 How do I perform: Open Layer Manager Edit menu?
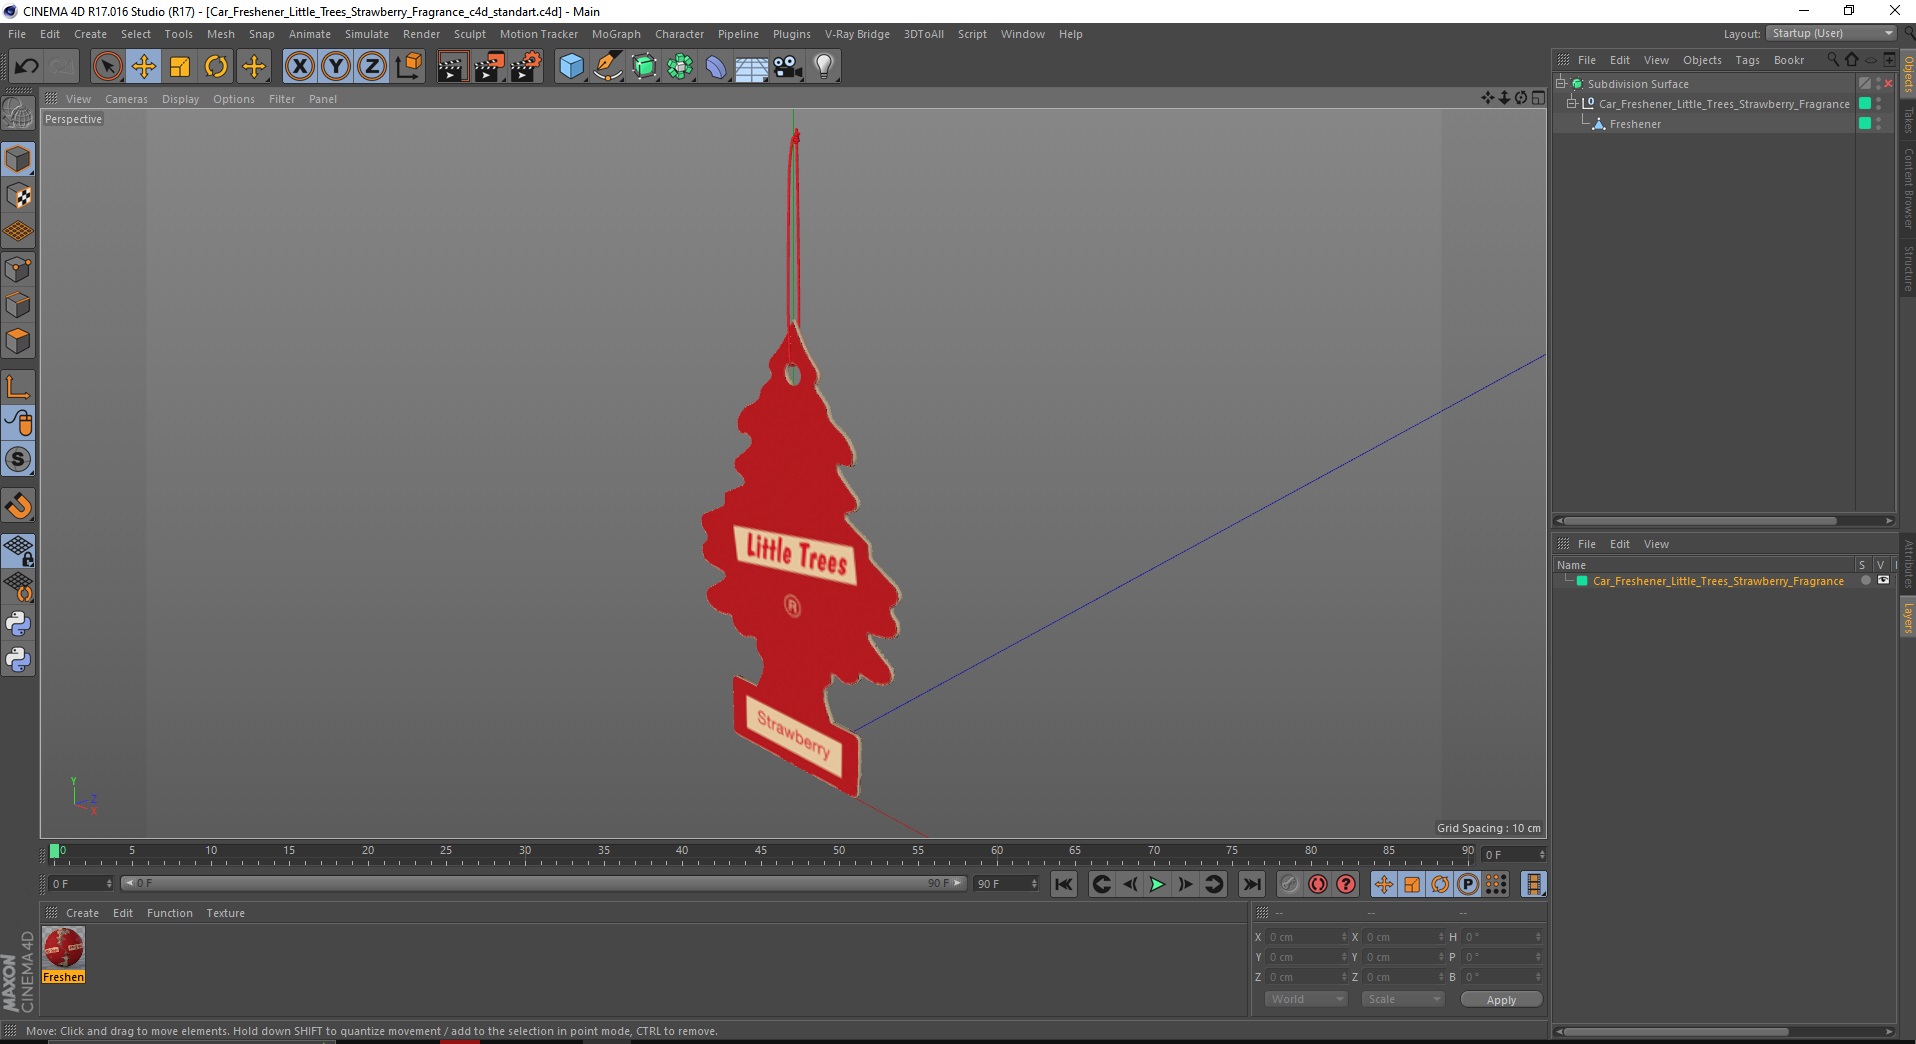1620,544
